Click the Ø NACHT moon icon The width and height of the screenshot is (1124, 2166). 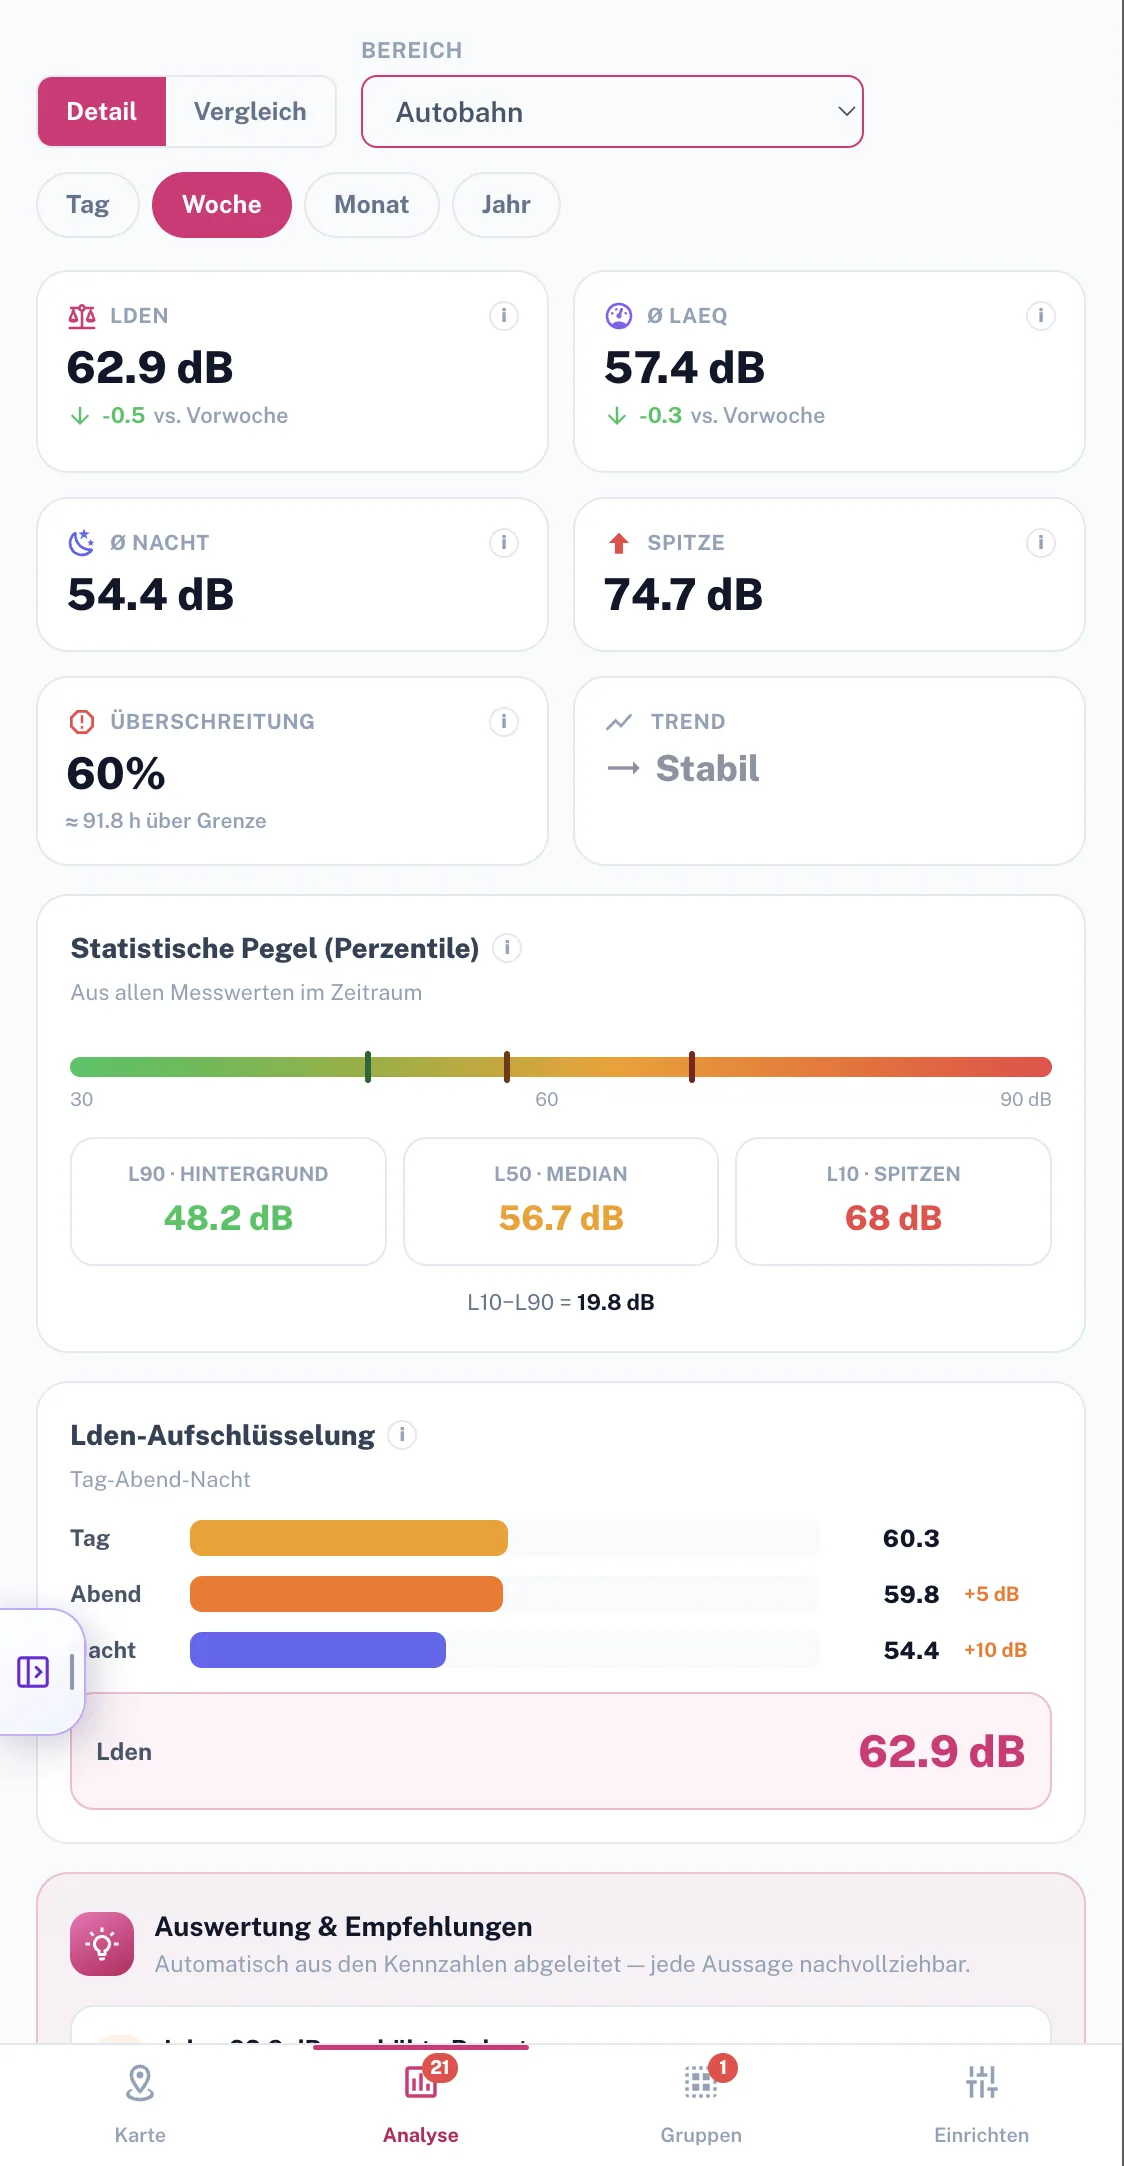click(81, 543)
